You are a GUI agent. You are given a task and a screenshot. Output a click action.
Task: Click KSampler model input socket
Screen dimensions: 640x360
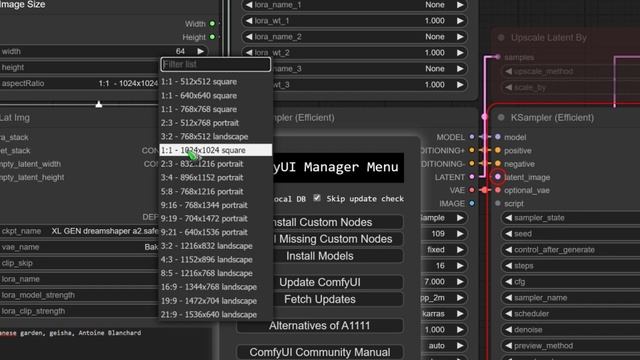pos(498,137)
